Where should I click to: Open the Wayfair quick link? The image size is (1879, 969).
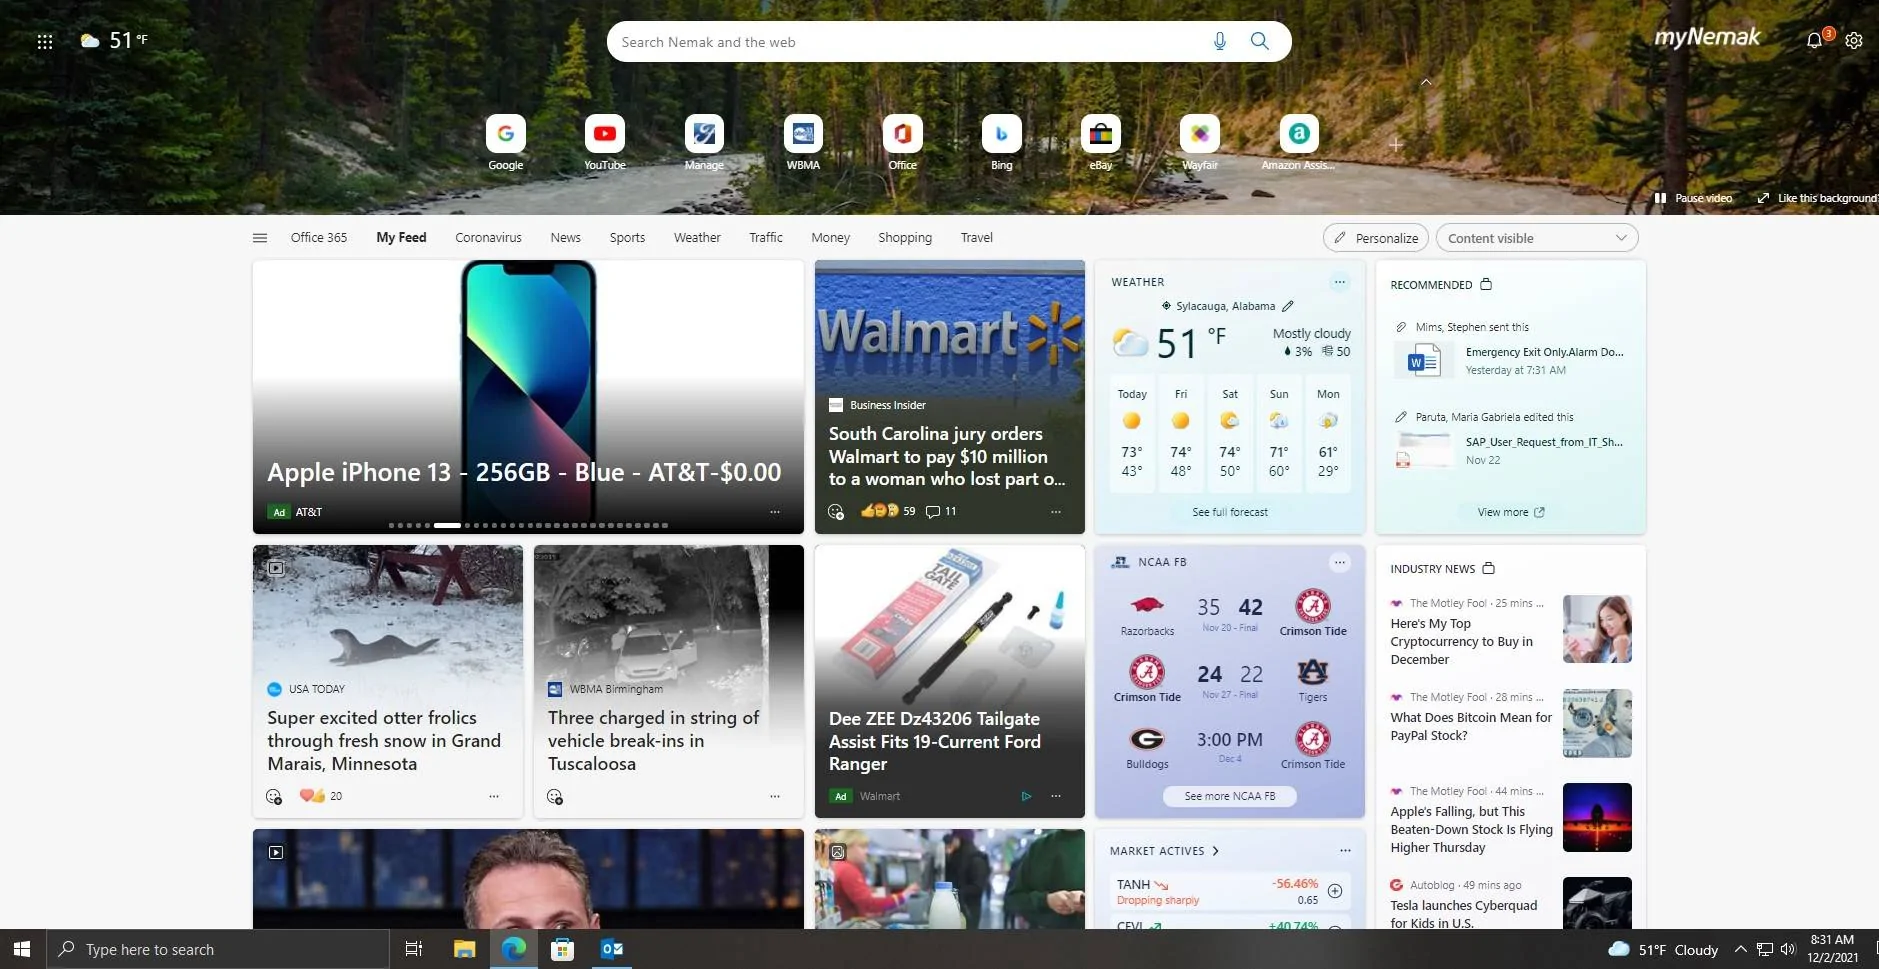[1200, 142]
